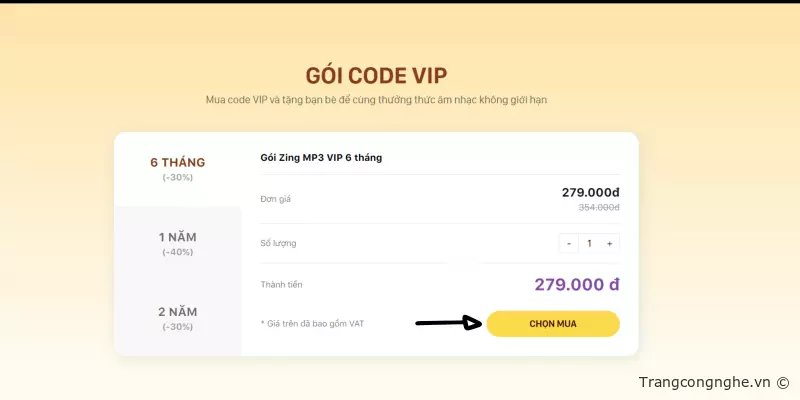Open the 2 NĂM plan tab
Screen dimensions: 800x400
pos(178,318)
